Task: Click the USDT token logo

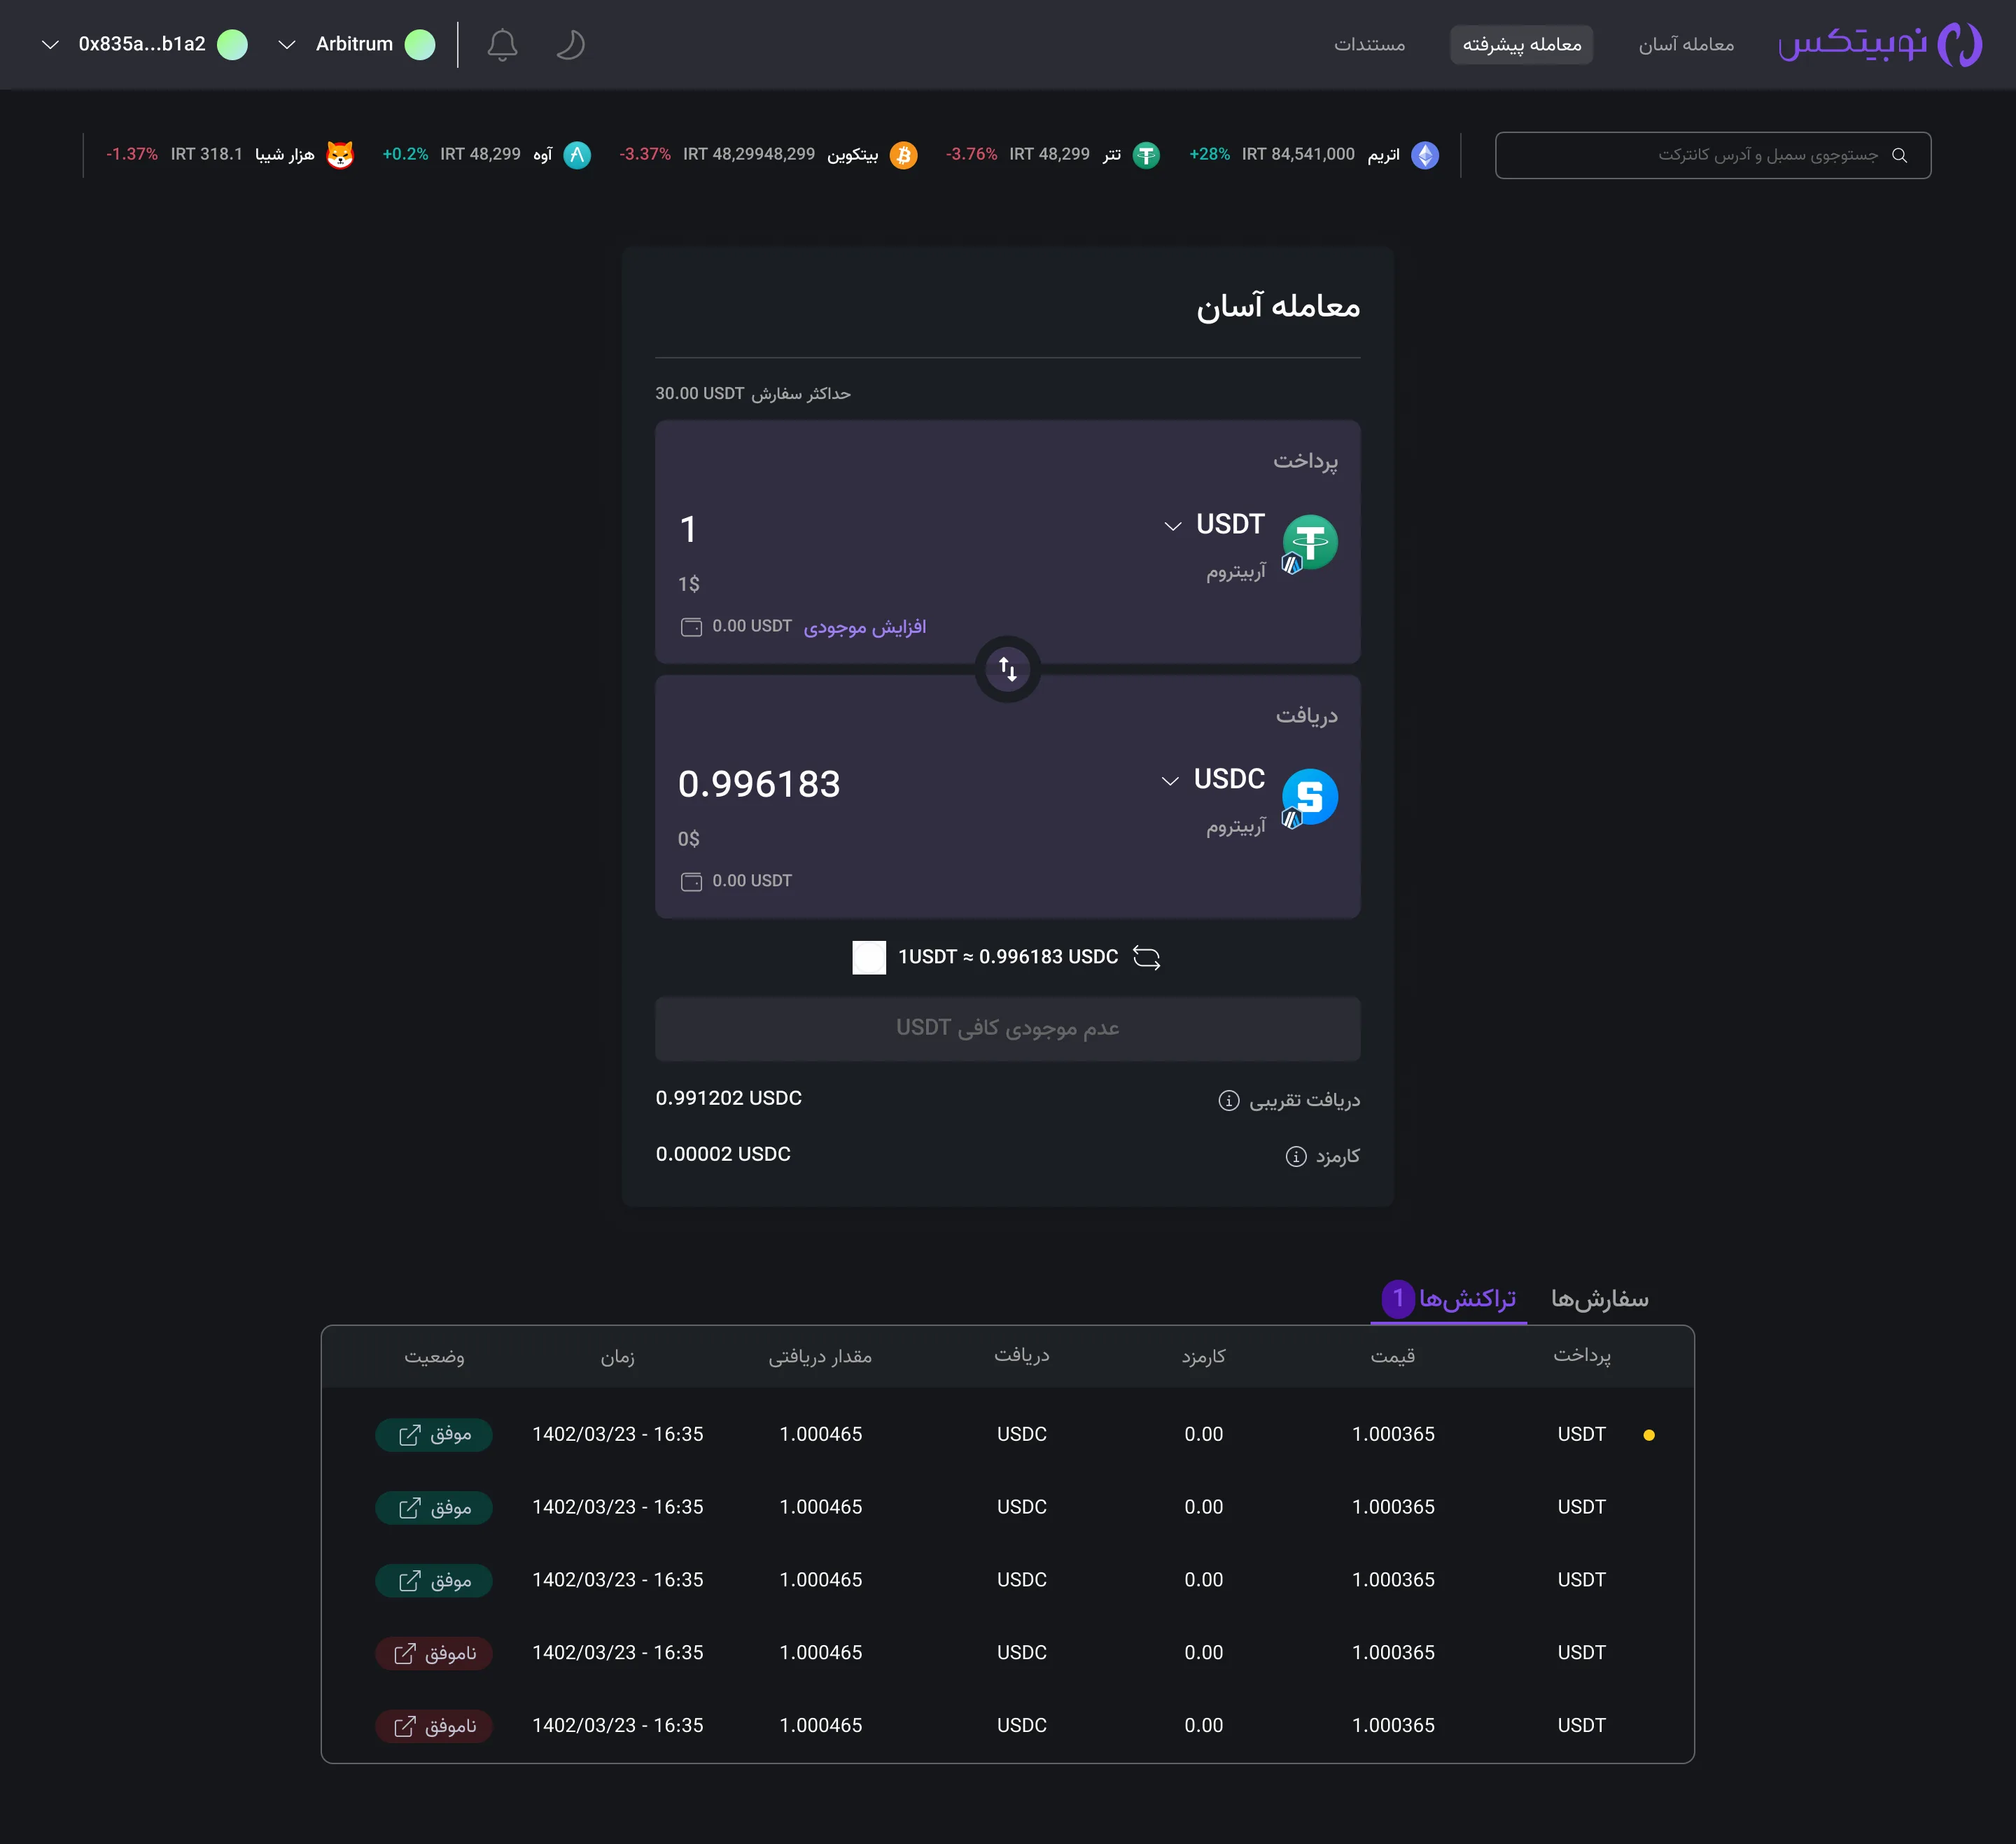Action: coord(1310,542)
